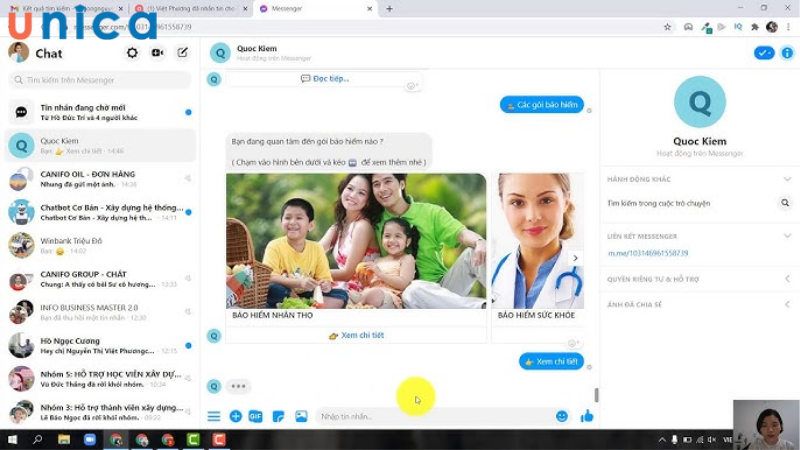
Task: Open the sticker picker
Action: (x=278, y=416)
